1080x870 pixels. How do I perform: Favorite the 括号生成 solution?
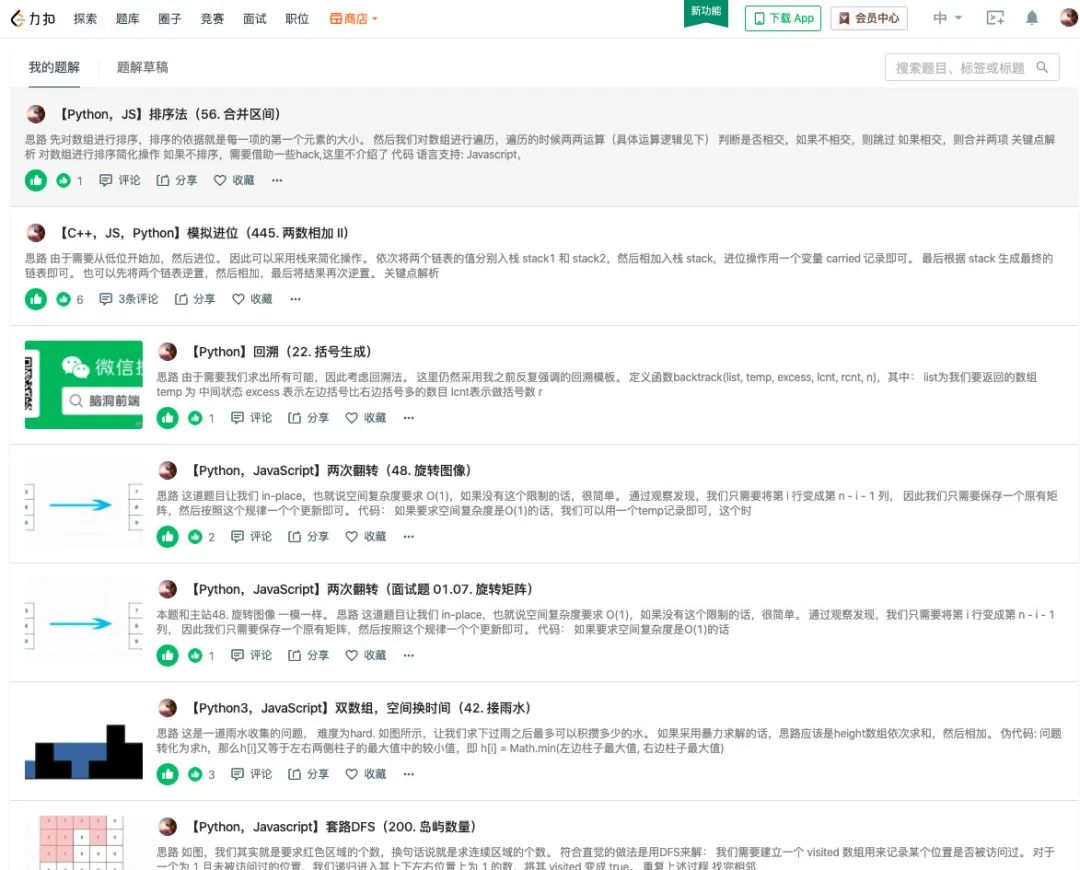point(366,417)
